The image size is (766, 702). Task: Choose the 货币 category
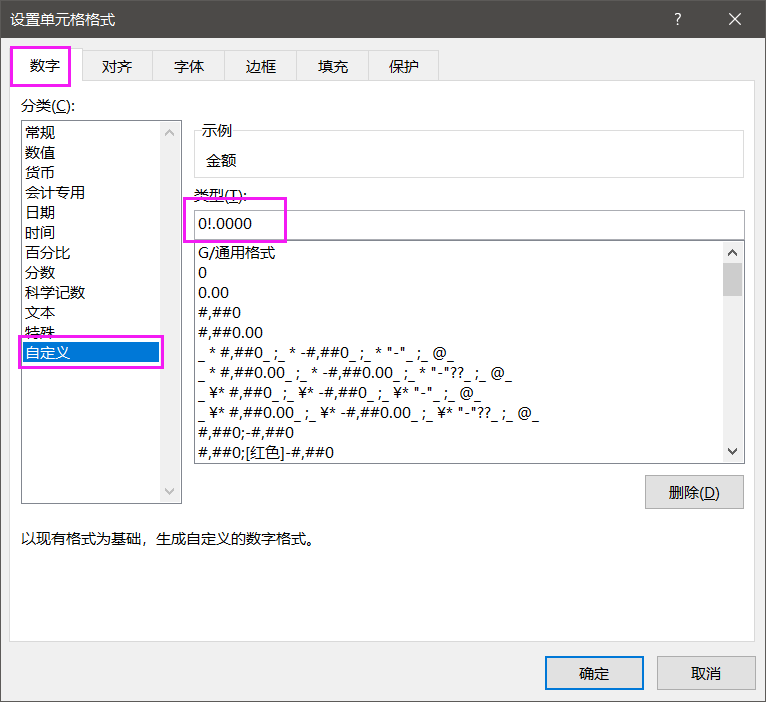point(91,172)
